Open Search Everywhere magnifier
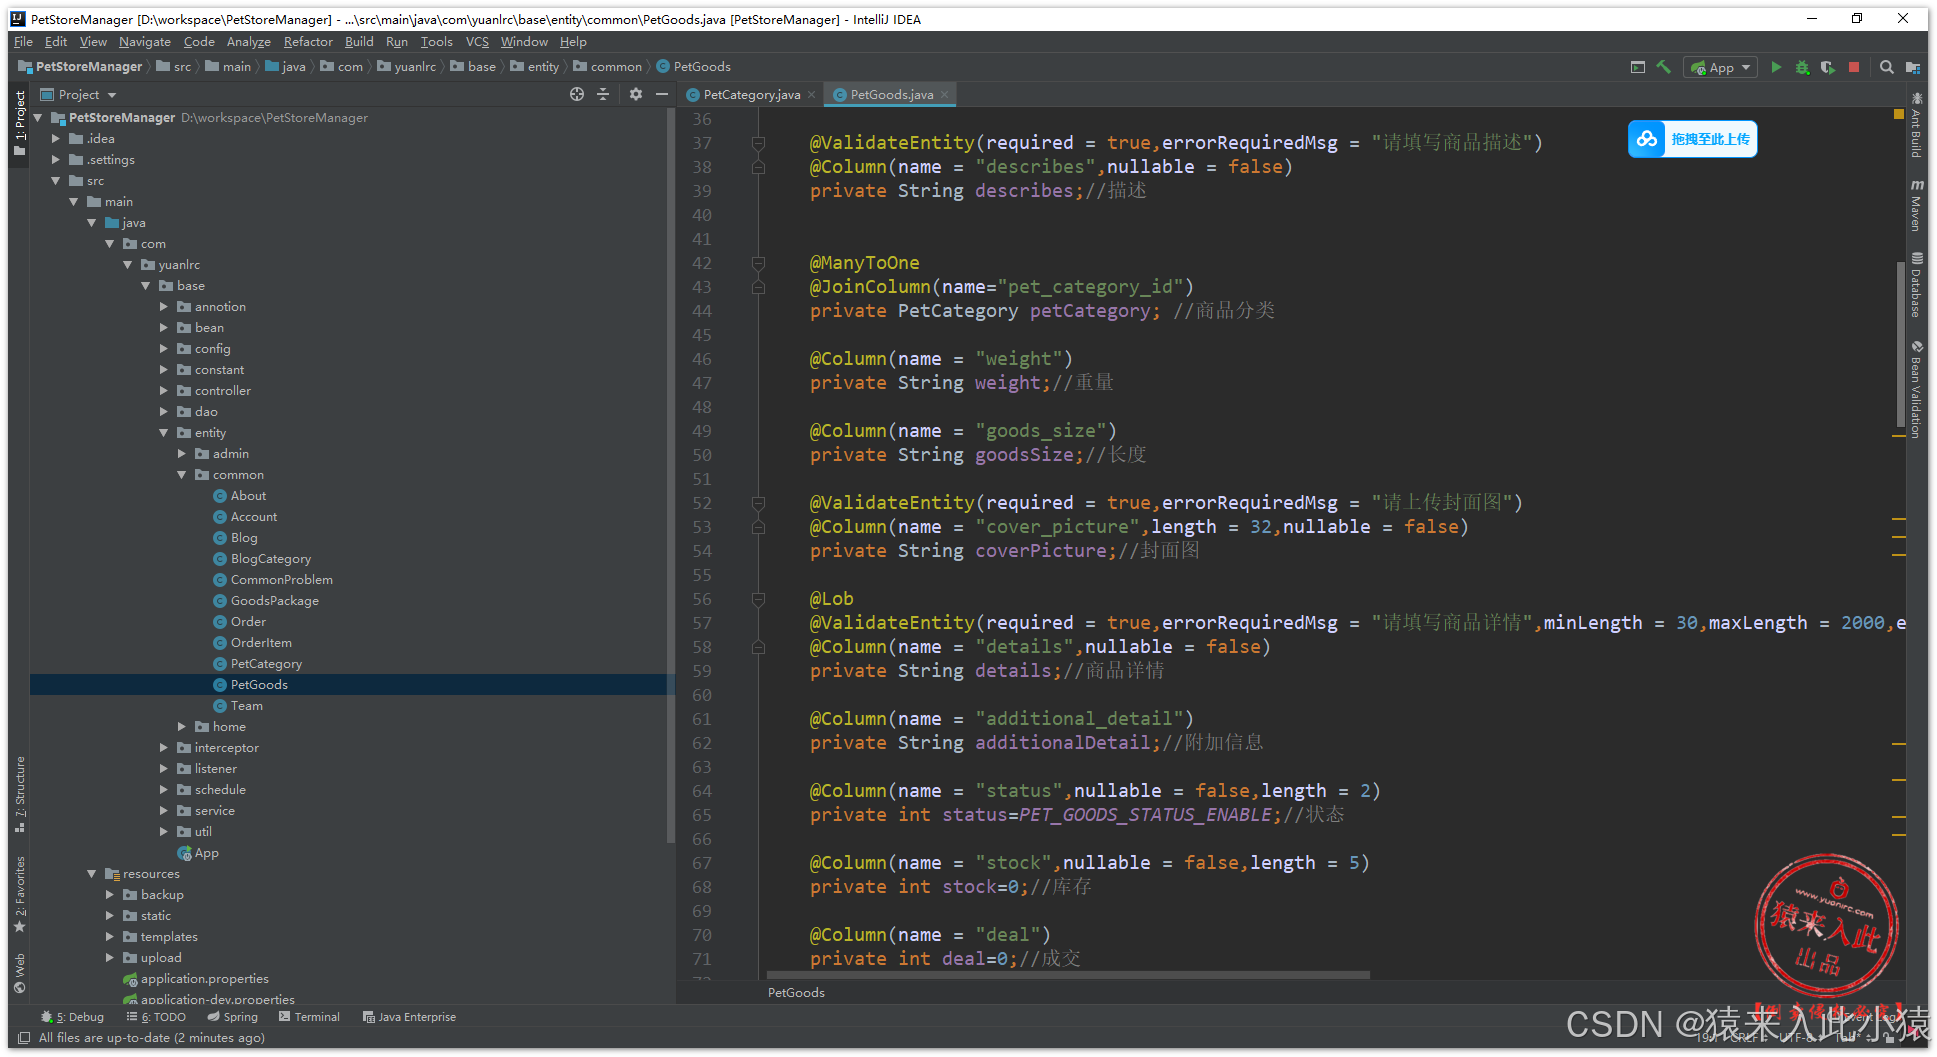This screenshot has height=1057, width=1937. pos(1886,67)
